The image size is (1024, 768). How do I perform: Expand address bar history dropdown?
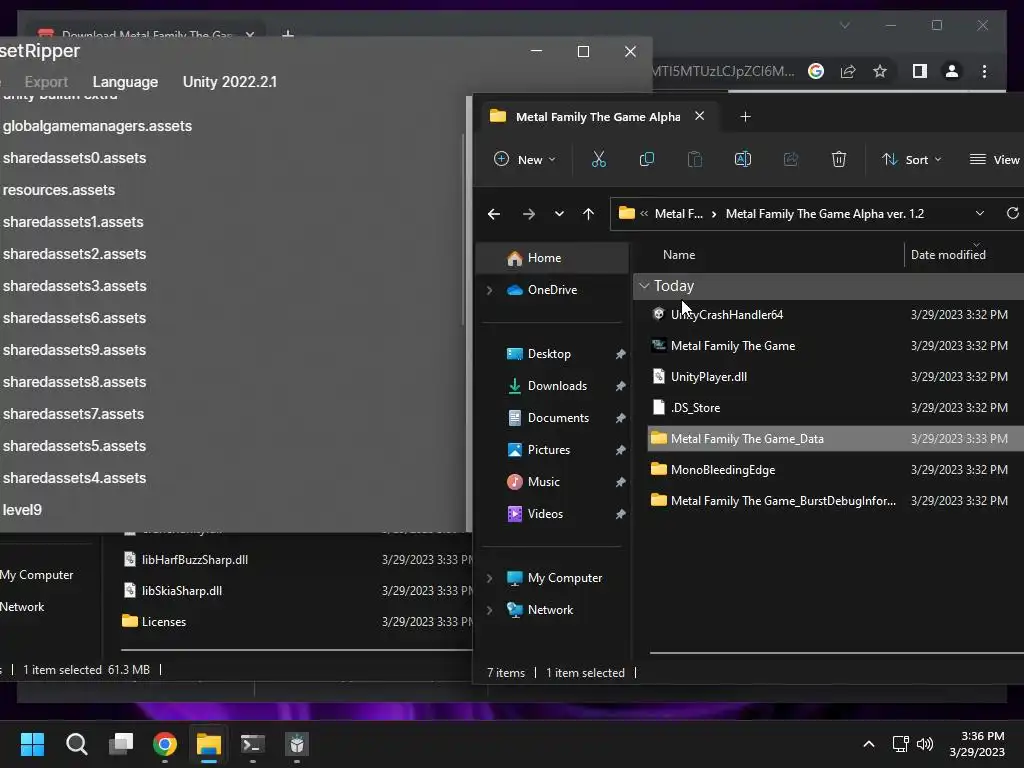pyautogui.click(x=980, y=214)
